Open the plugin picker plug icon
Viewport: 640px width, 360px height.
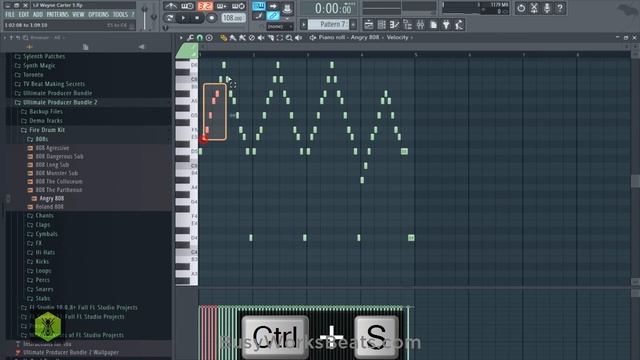click(446, 25)
